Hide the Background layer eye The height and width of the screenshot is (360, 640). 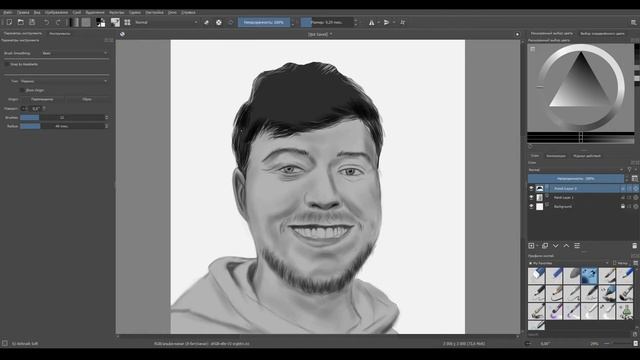531,207
